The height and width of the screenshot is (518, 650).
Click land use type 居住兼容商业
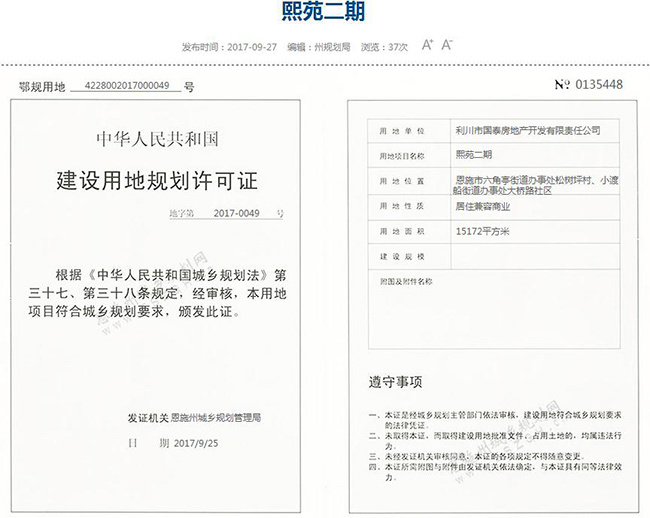tap(483, 206)
